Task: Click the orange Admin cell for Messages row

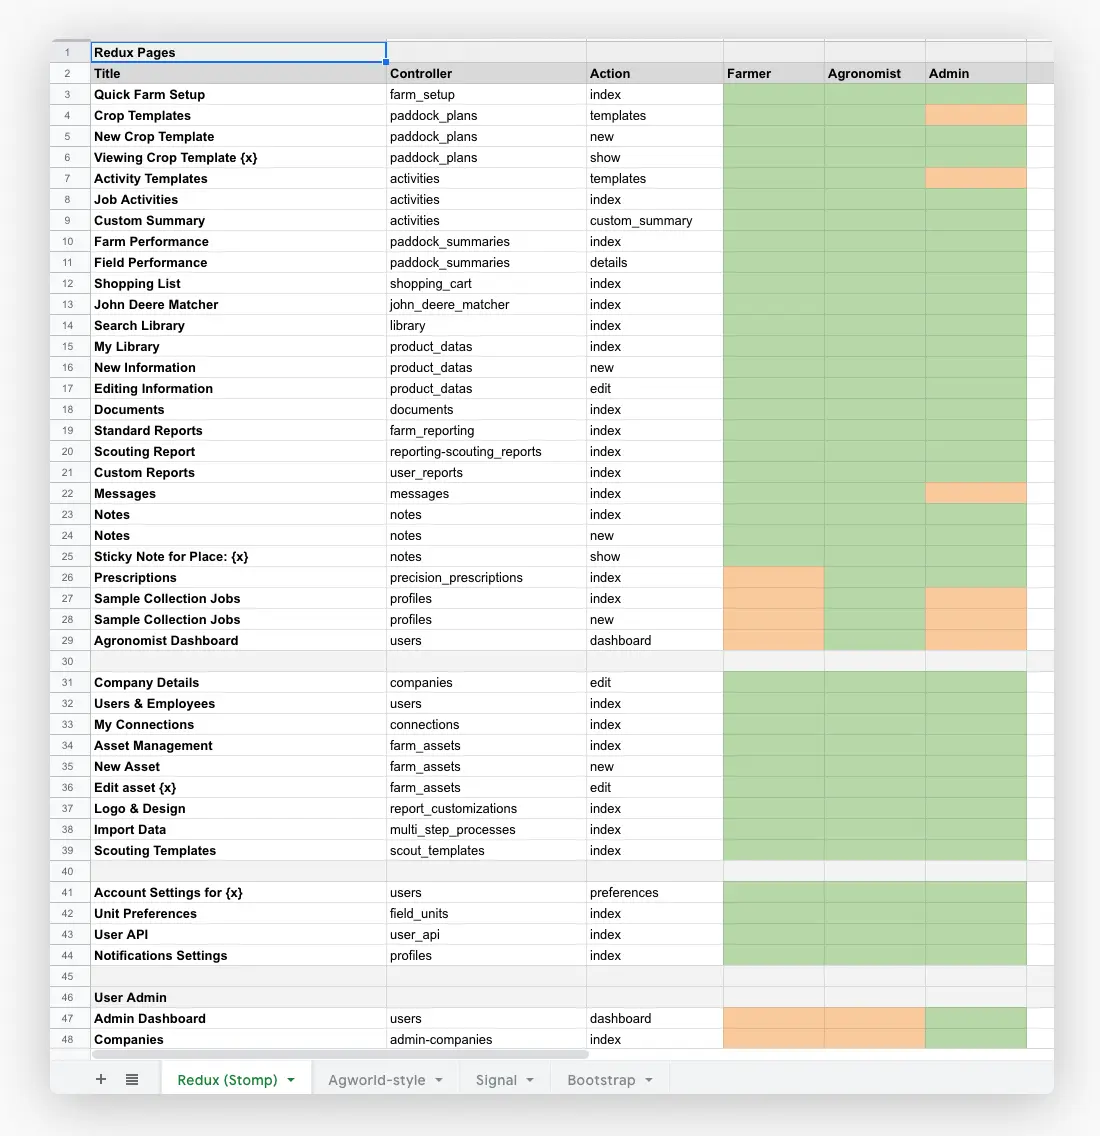Action: click(x=975, y=493)
